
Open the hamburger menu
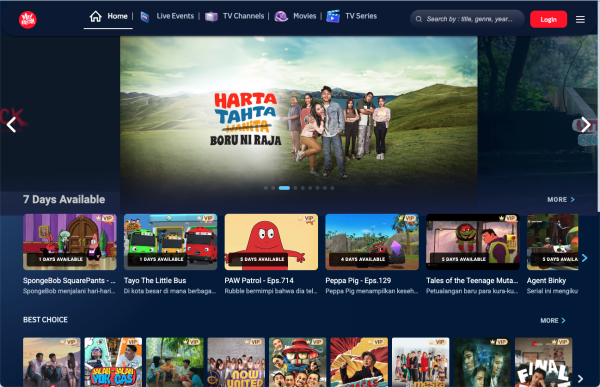tap(580, 20)
